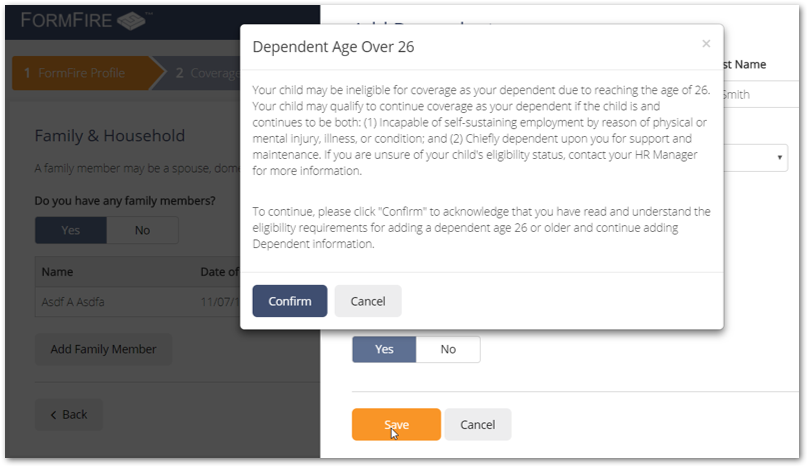Screen dimensions: 808x467
Task: Select No toggle above the Save button
Action: (x=448, y=349)
